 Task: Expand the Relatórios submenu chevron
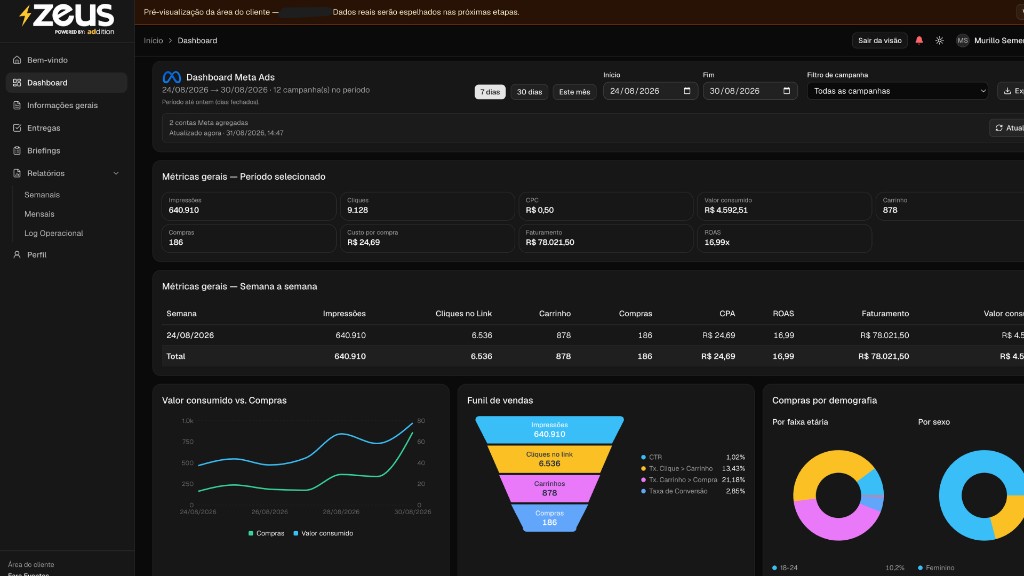click(116, 174)
